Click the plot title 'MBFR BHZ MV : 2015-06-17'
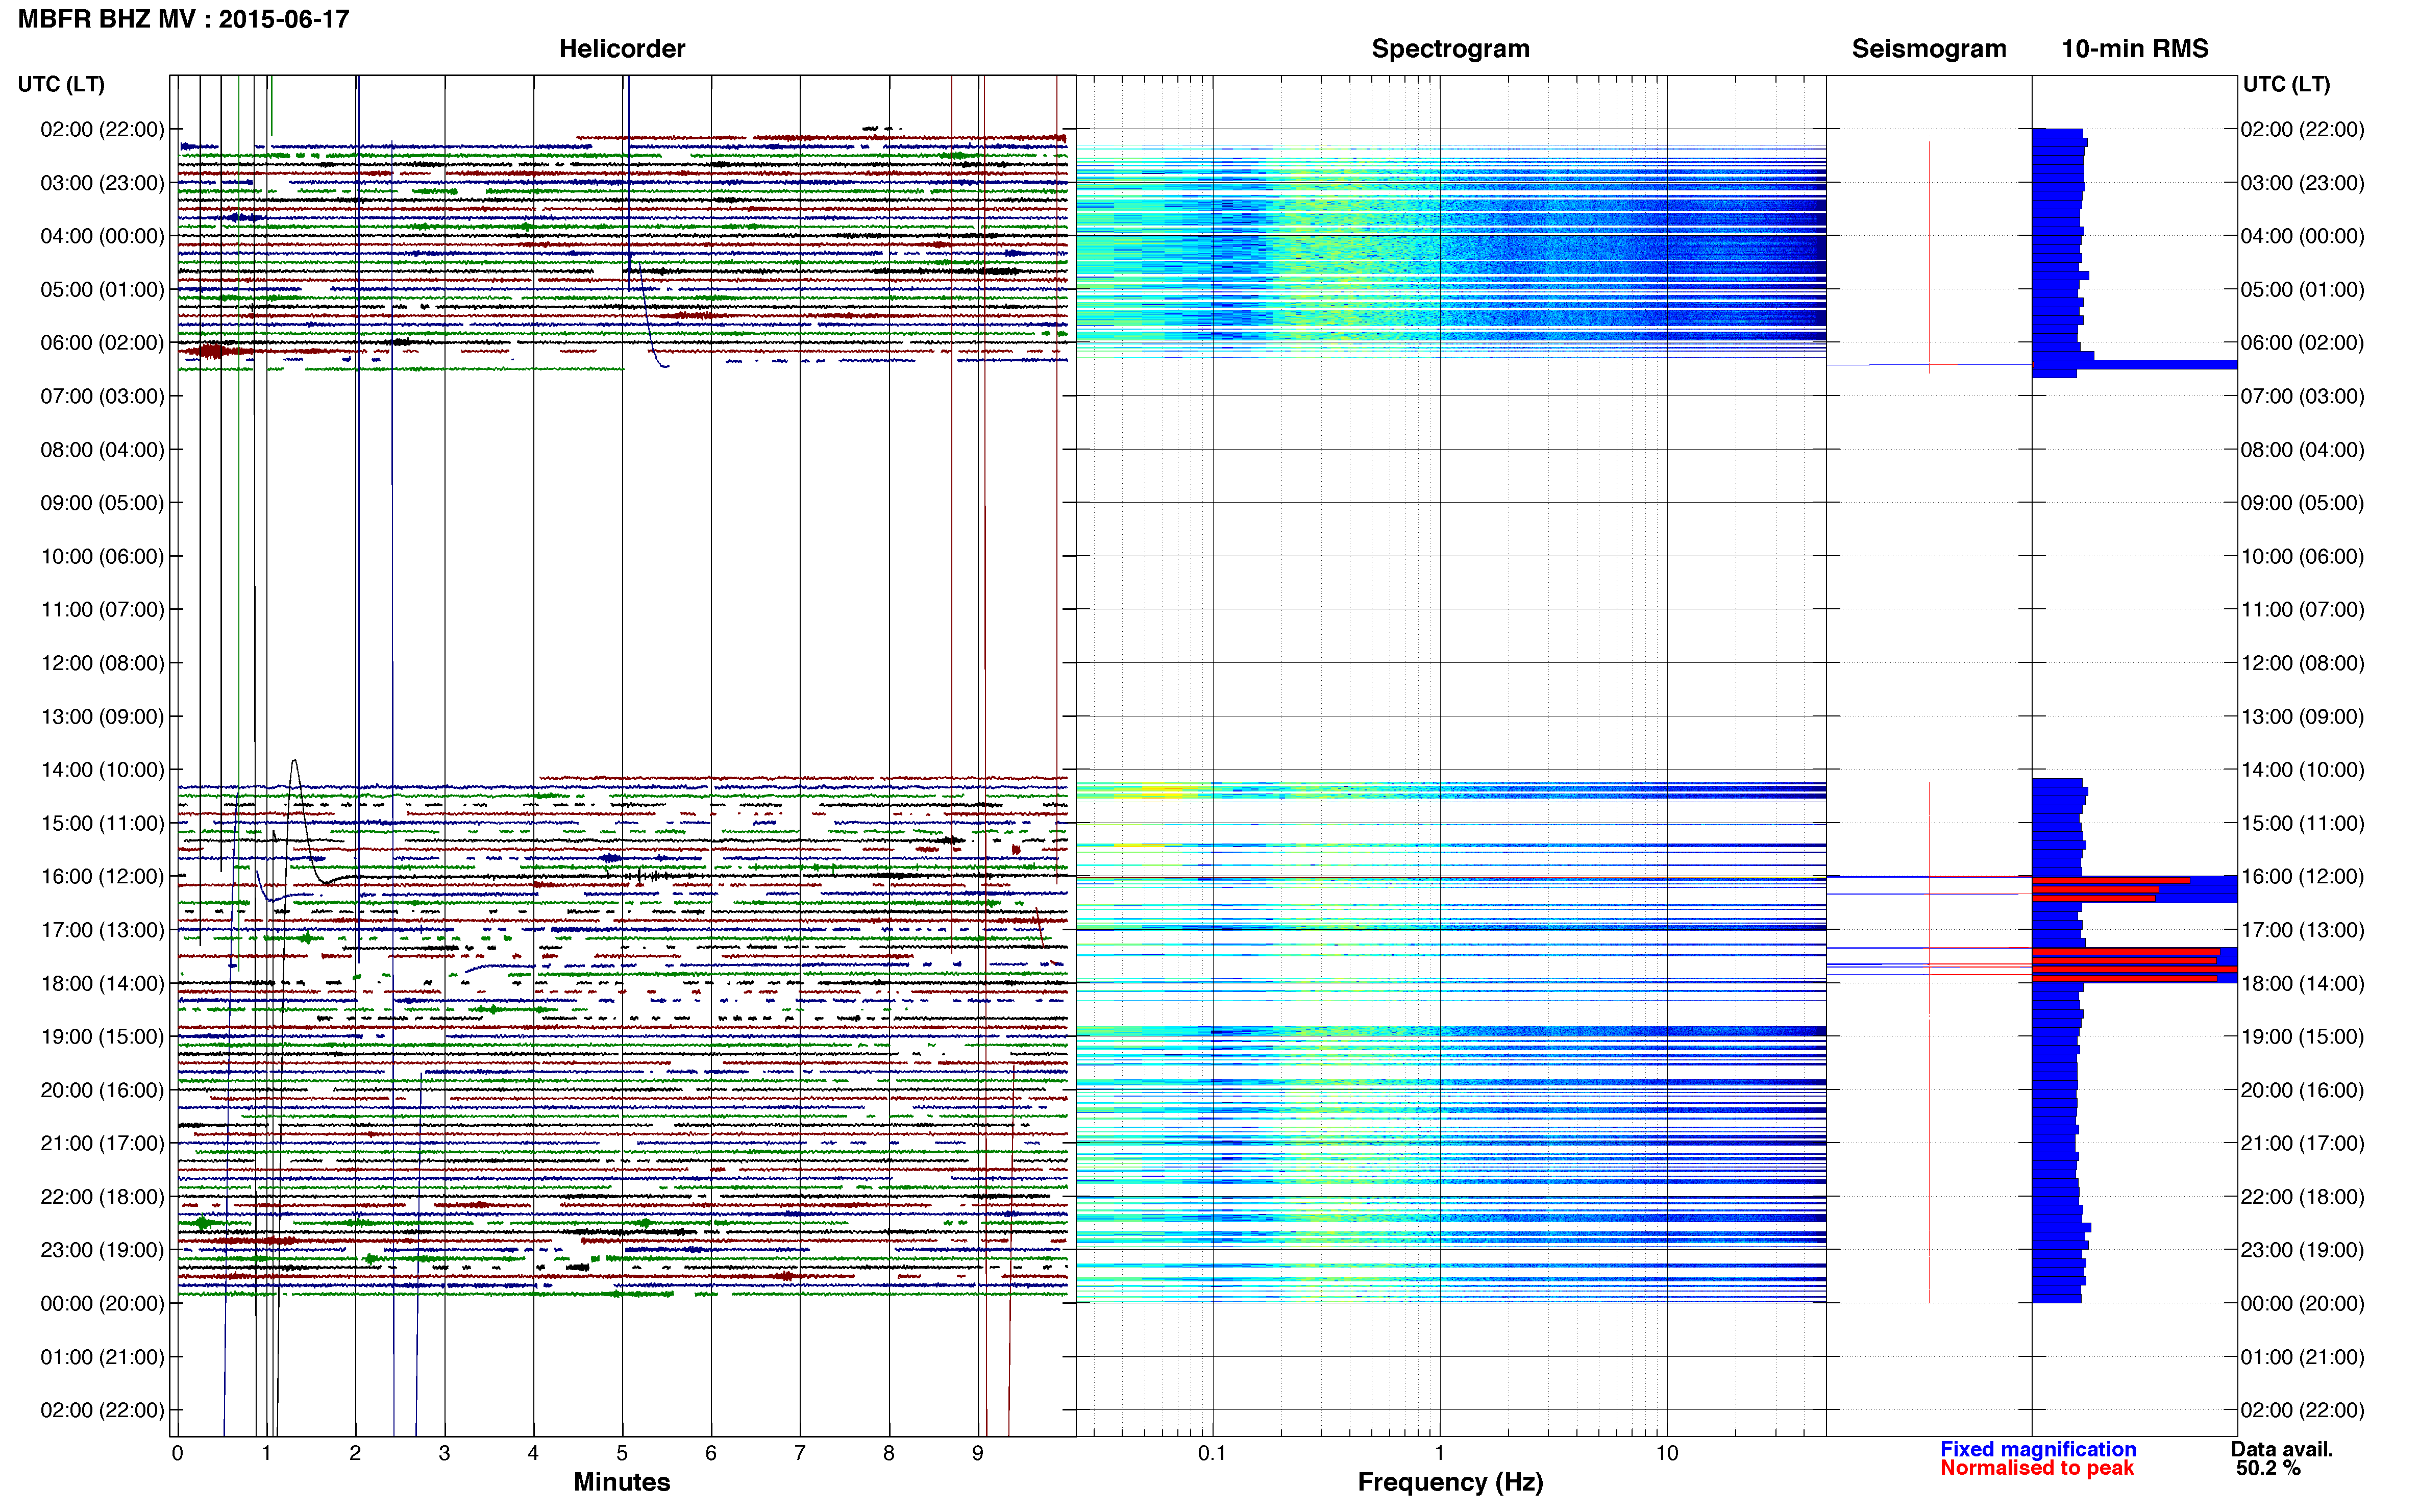 (184, 19)
